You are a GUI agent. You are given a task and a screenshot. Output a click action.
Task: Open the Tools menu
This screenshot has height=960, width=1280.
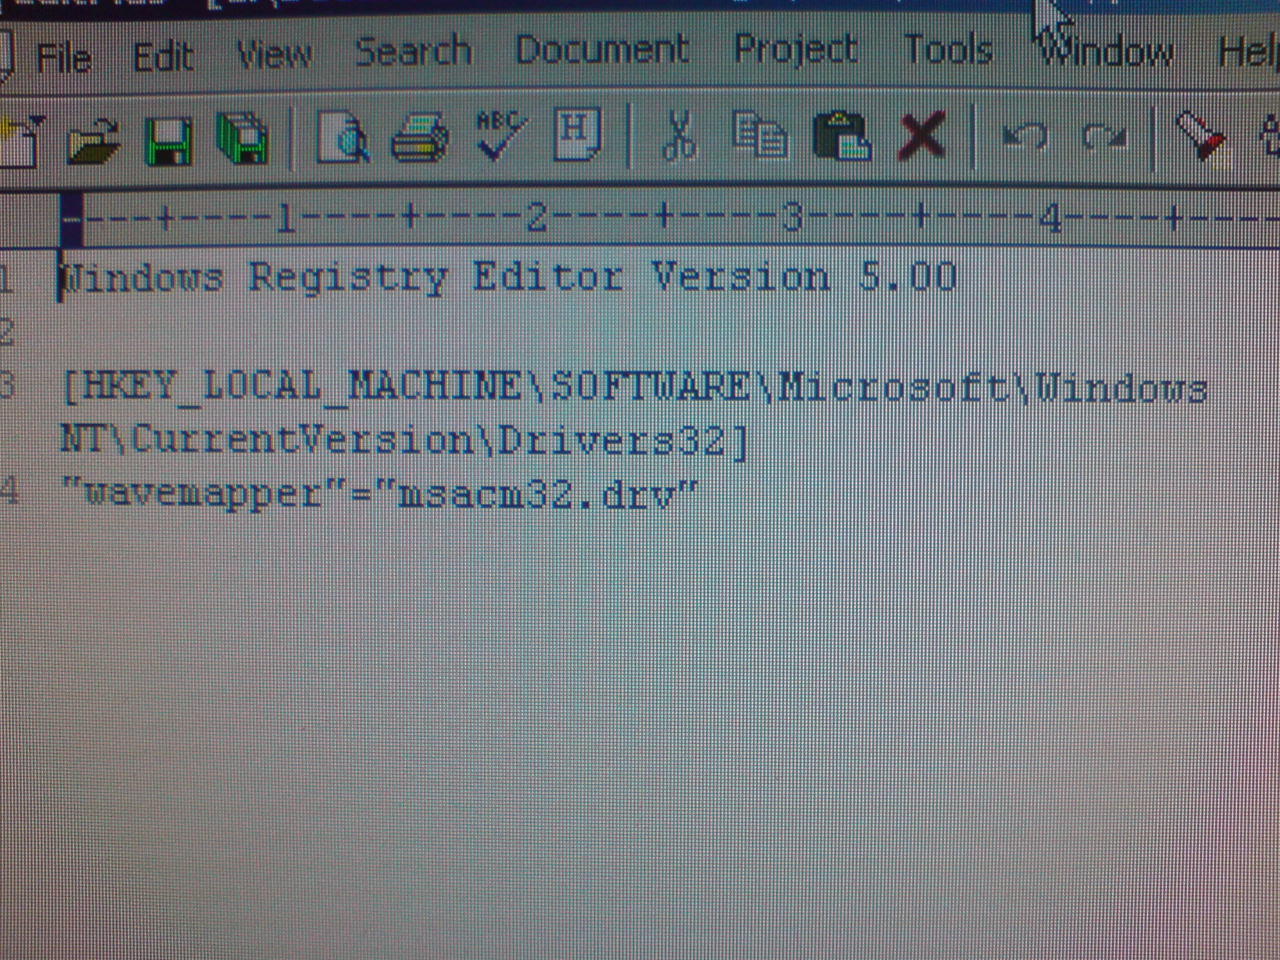[x=948, y=49]
